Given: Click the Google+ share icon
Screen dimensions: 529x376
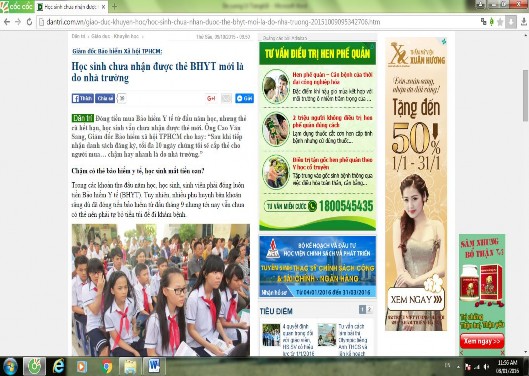Looking at the screenshot, I should (211, 98).
